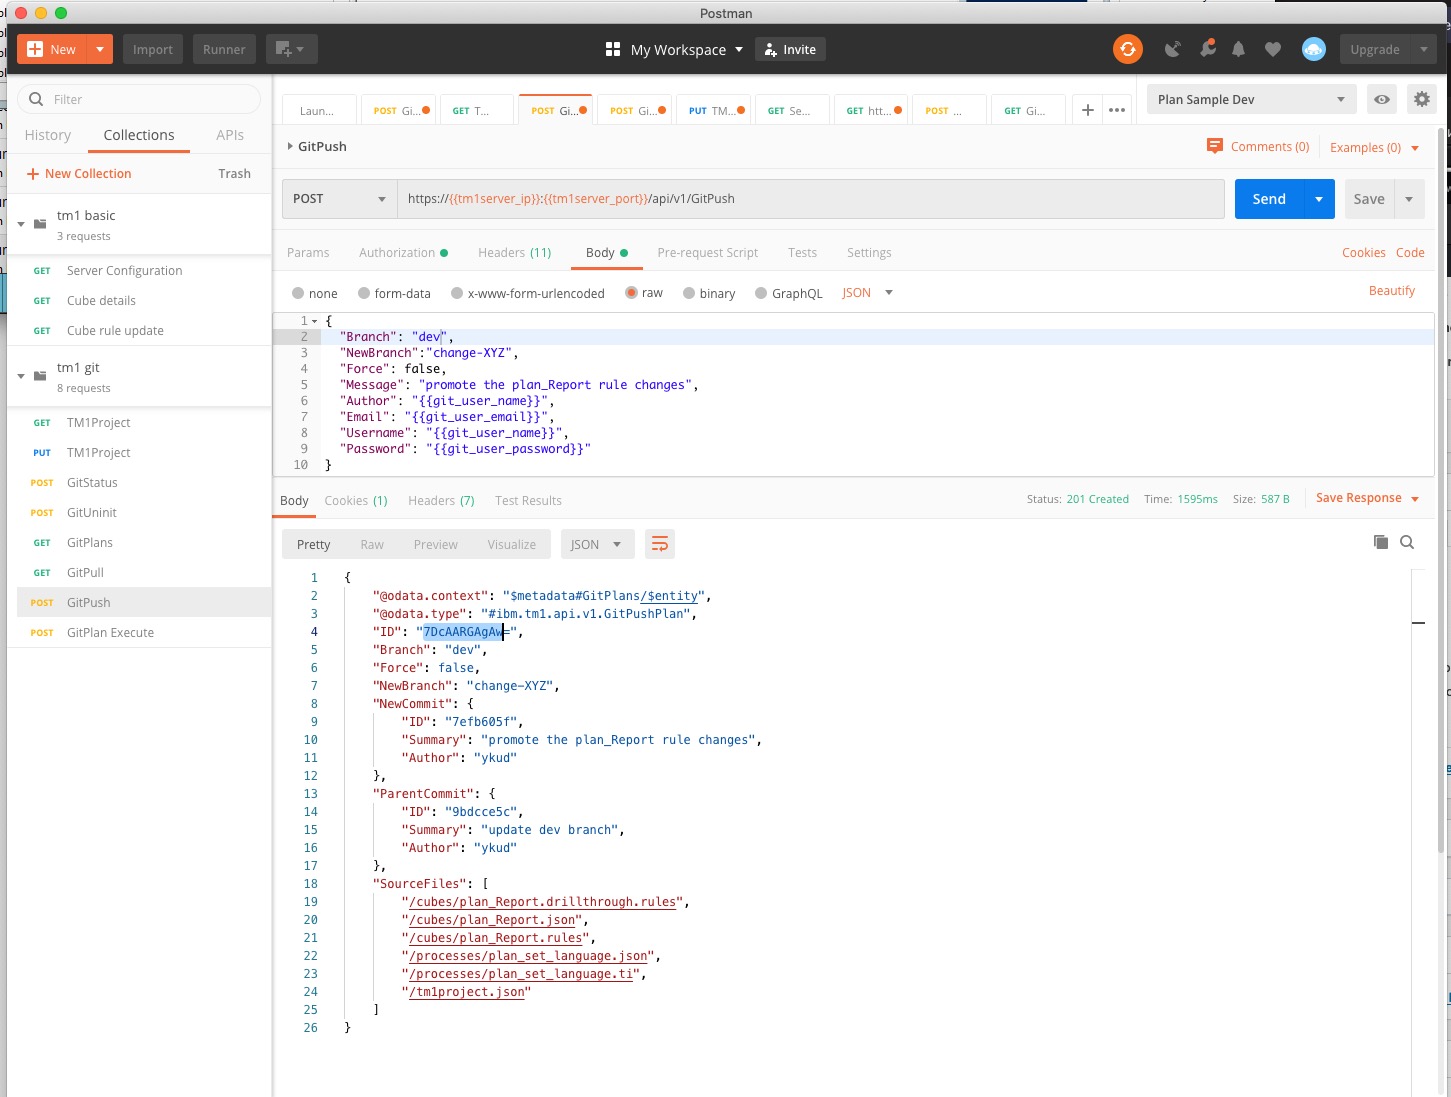The height and width of the screenshot is (1097, 1451).
Task: Switch to the APIs tab
Action: pos(230,135)
